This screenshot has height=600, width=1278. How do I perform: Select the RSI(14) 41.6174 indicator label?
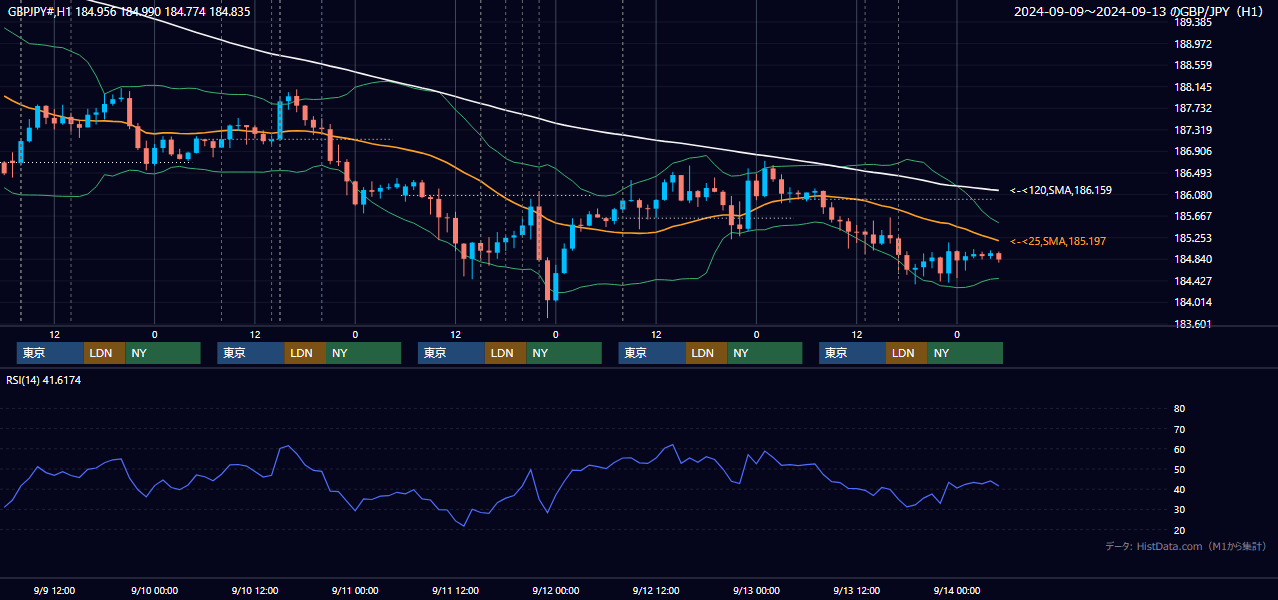44,380
